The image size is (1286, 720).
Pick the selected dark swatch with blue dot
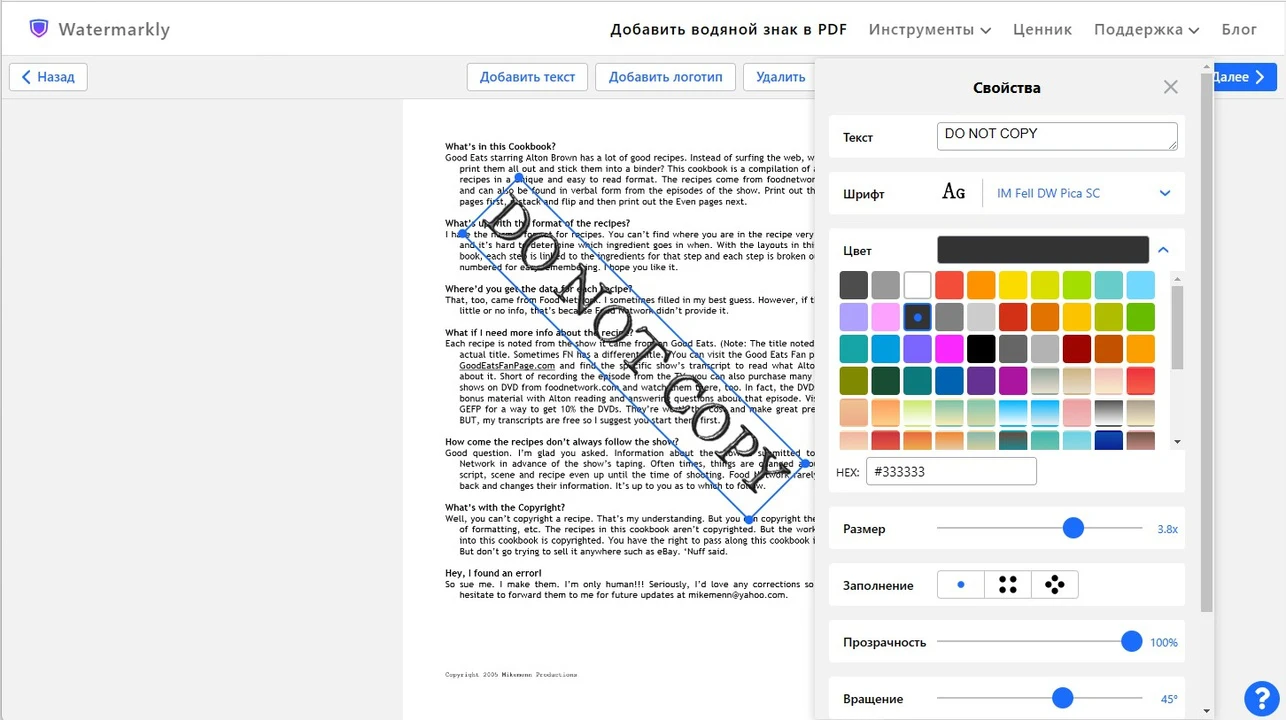pyautogui.click(x=917, y=317)
